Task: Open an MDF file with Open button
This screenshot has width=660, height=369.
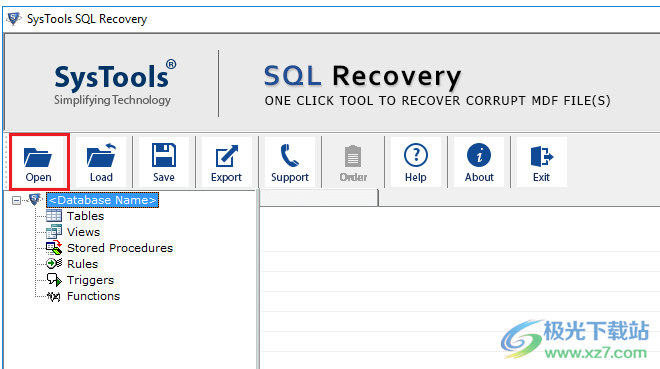Action: coord(39,162)
